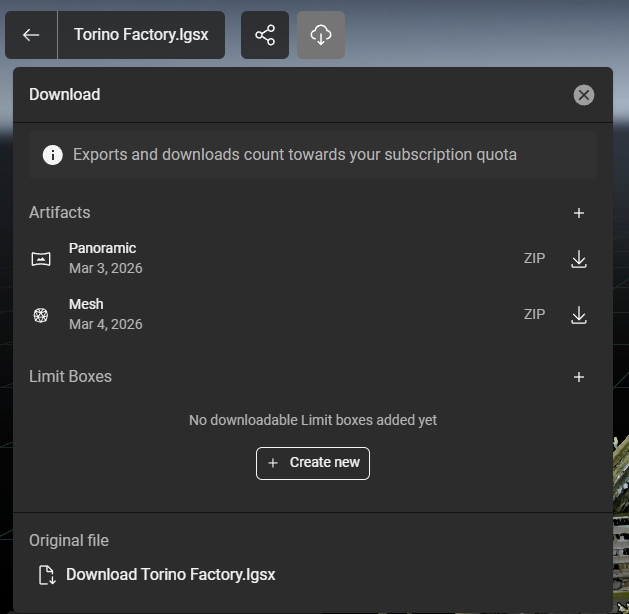Click the Torino Factory.lgsx file title
The height and width of the screenshot is (614, 629).
141,35
